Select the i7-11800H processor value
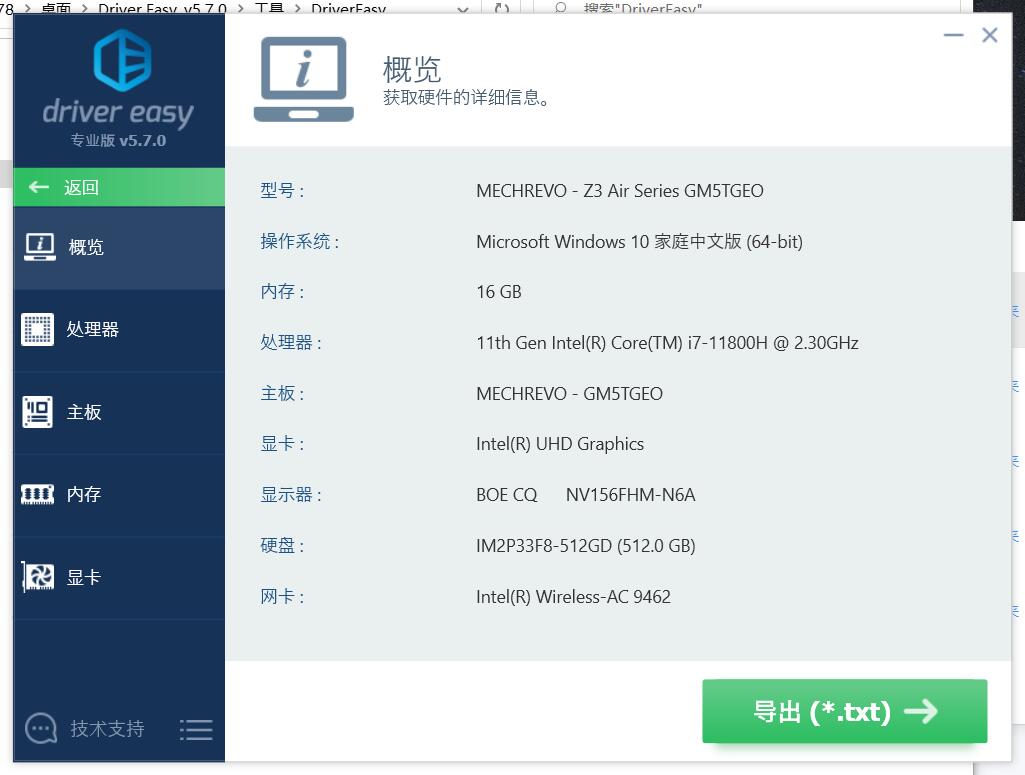The height and width of the screenshot is (775, 1025). 667,343
